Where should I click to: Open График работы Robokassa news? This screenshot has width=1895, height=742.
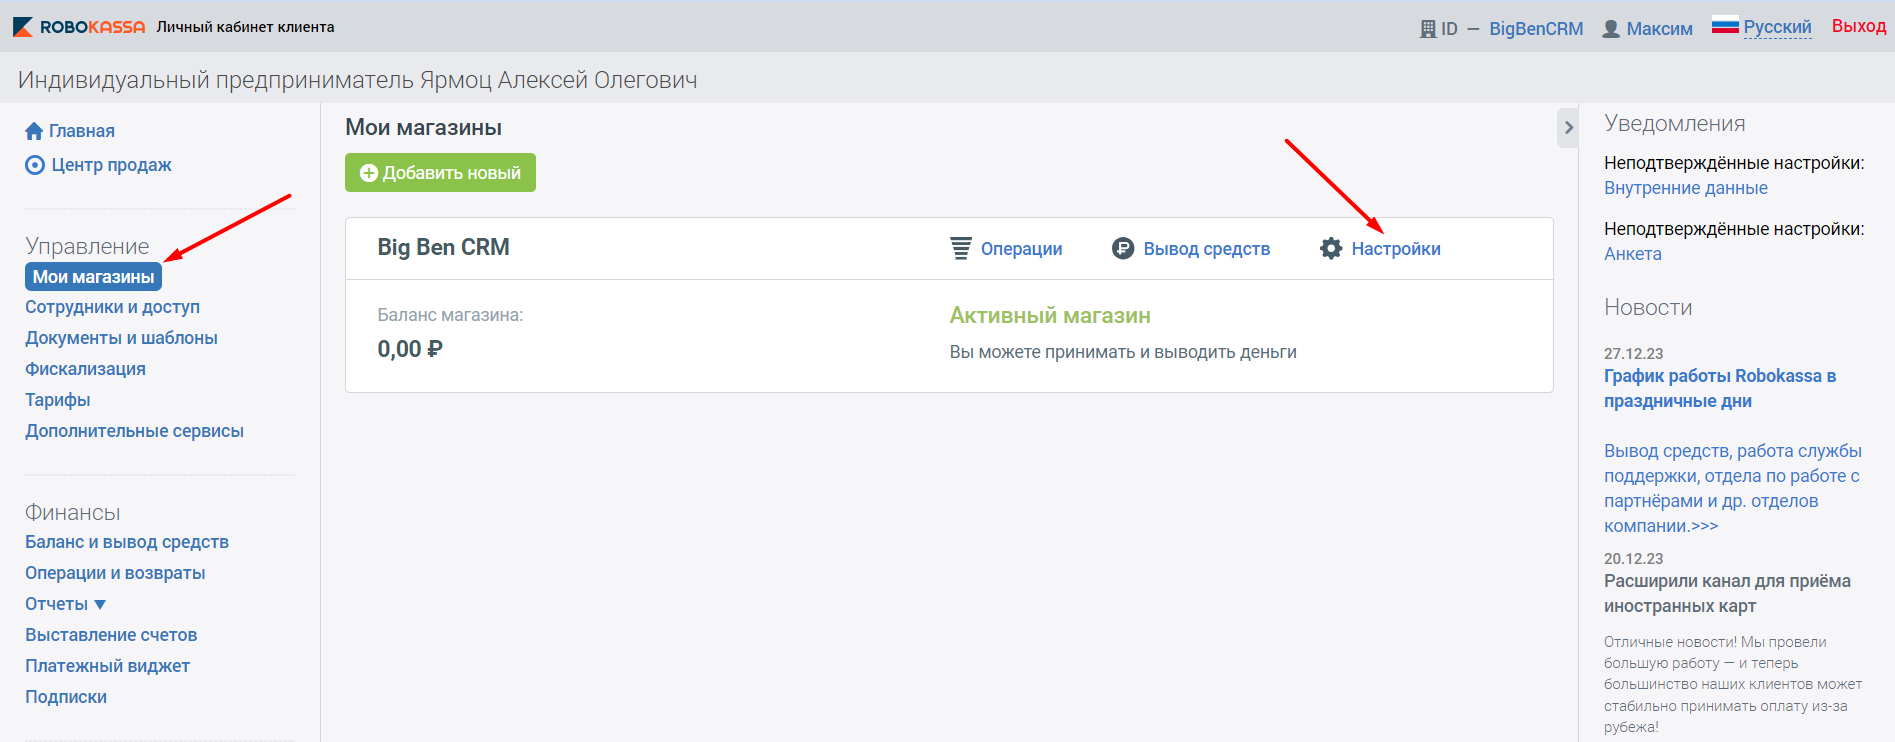[1720, 388]
